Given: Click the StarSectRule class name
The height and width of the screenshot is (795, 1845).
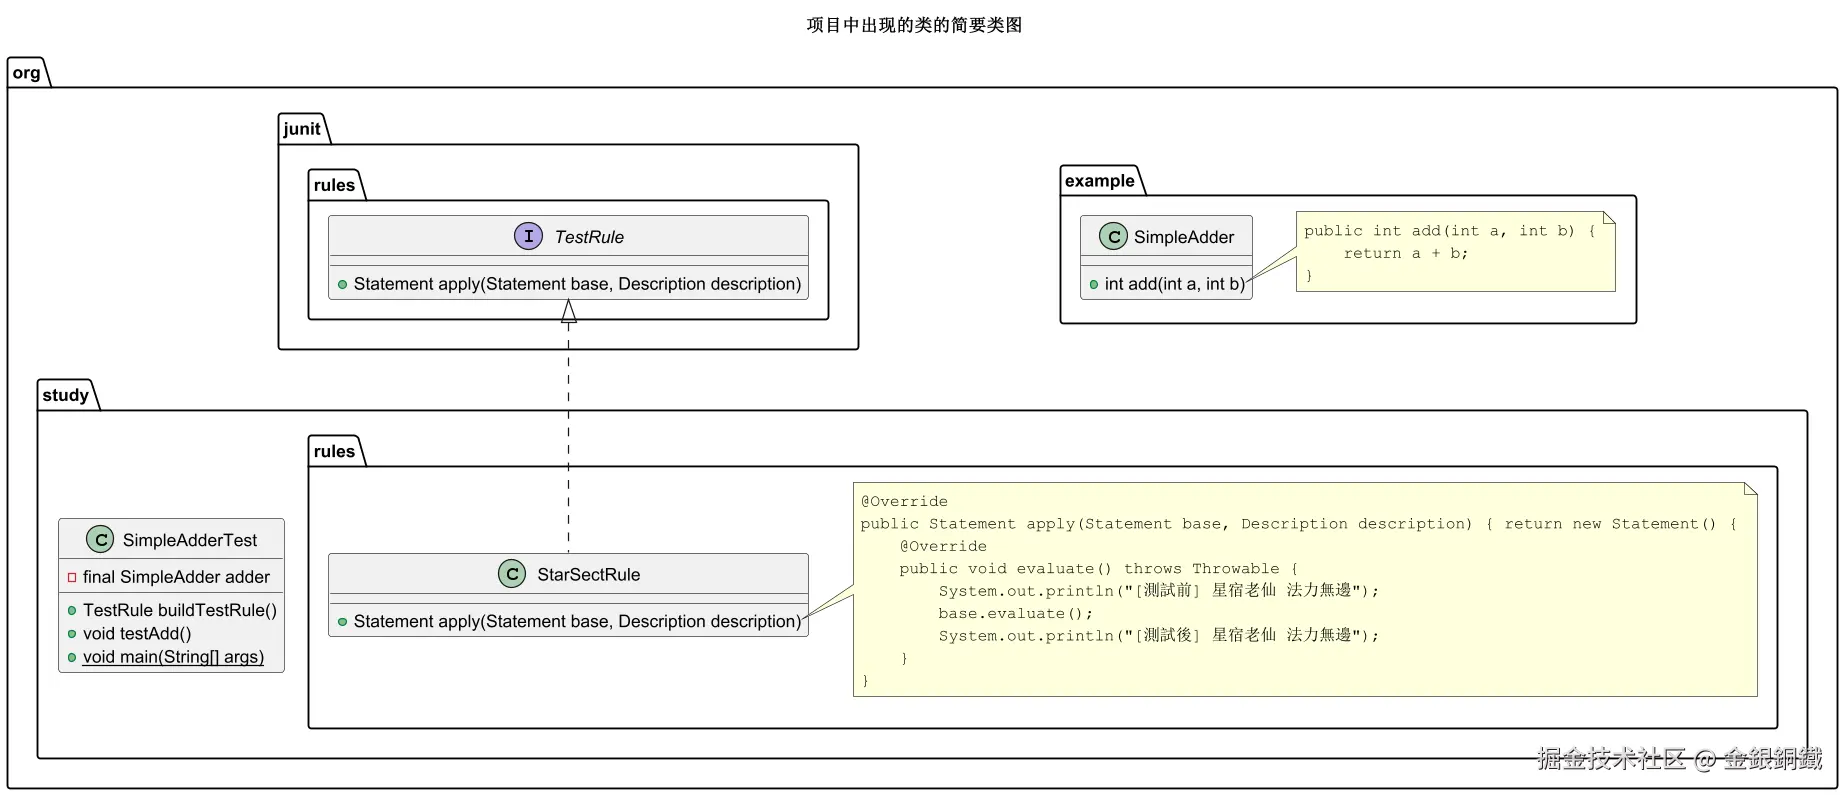Looking at the screenshot, I should (x=589, y=575).
